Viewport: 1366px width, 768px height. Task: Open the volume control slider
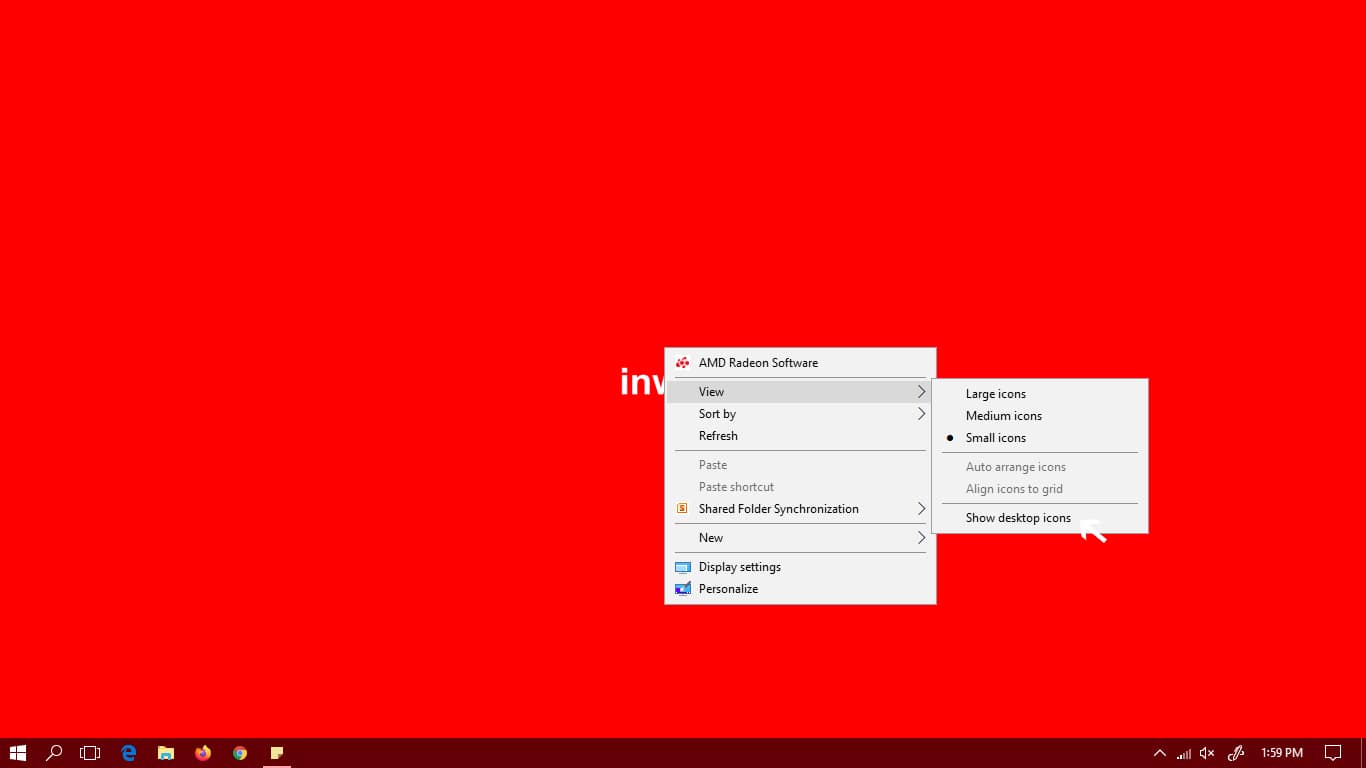[1206, 752]
